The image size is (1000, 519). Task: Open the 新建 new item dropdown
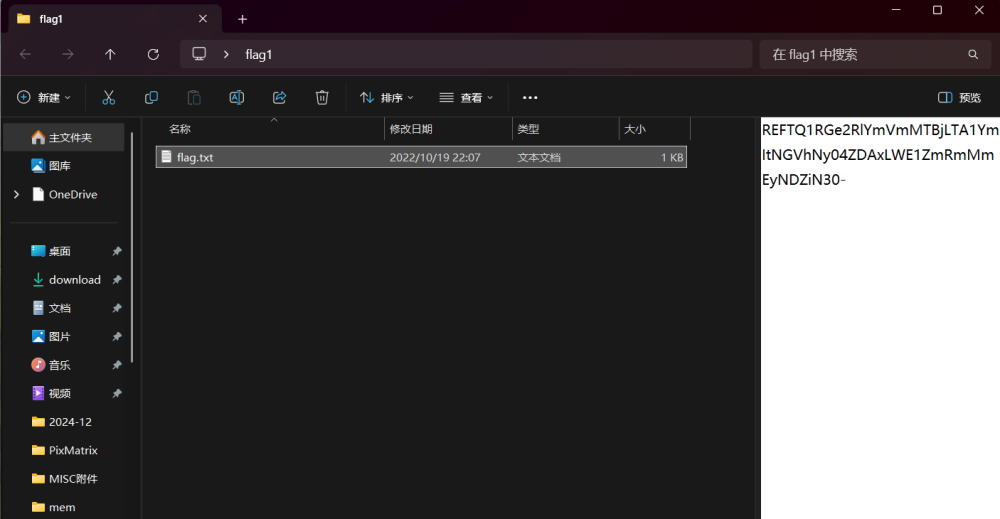(44, 98)
